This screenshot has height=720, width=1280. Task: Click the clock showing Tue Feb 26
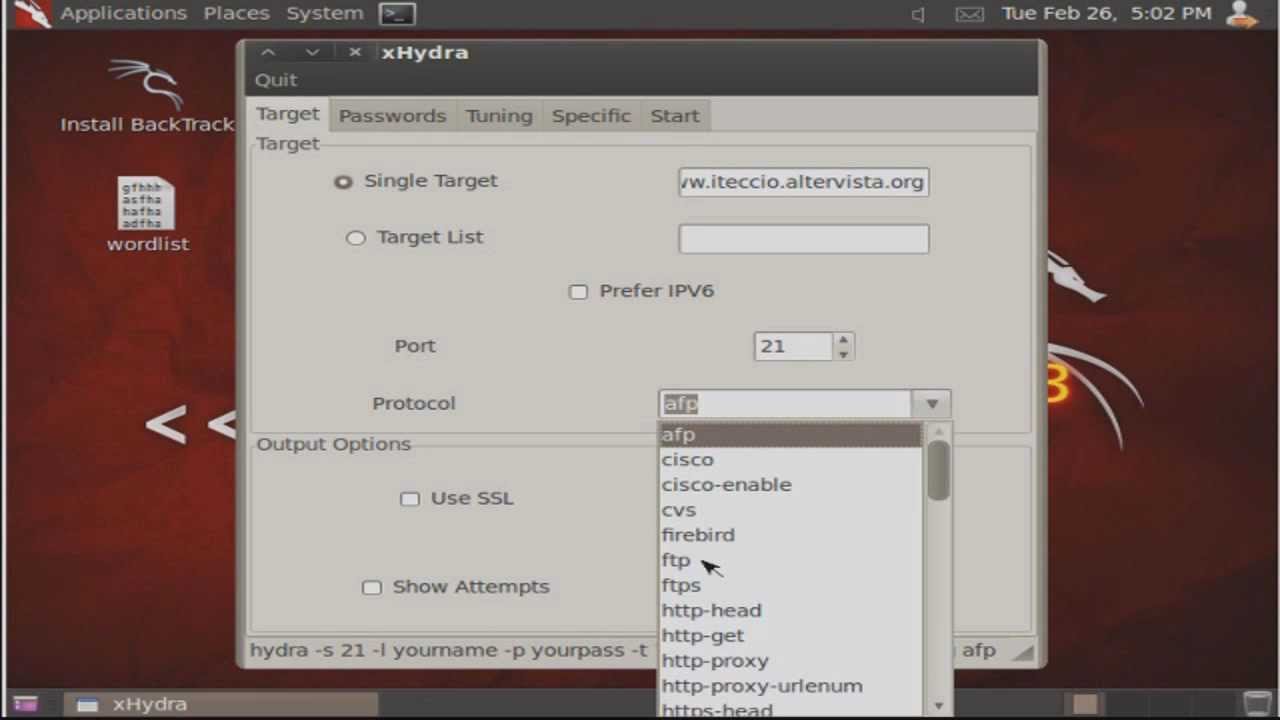1106,14
